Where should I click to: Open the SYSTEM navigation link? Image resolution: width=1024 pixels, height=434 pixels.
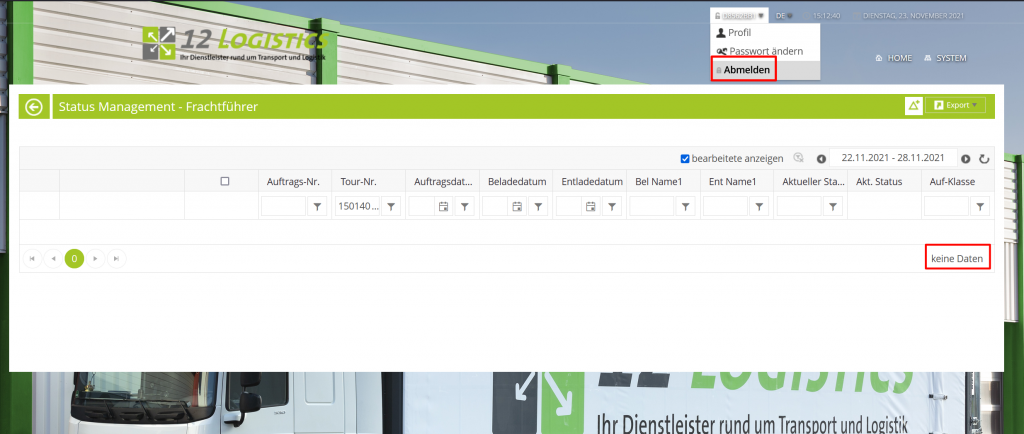945,58
